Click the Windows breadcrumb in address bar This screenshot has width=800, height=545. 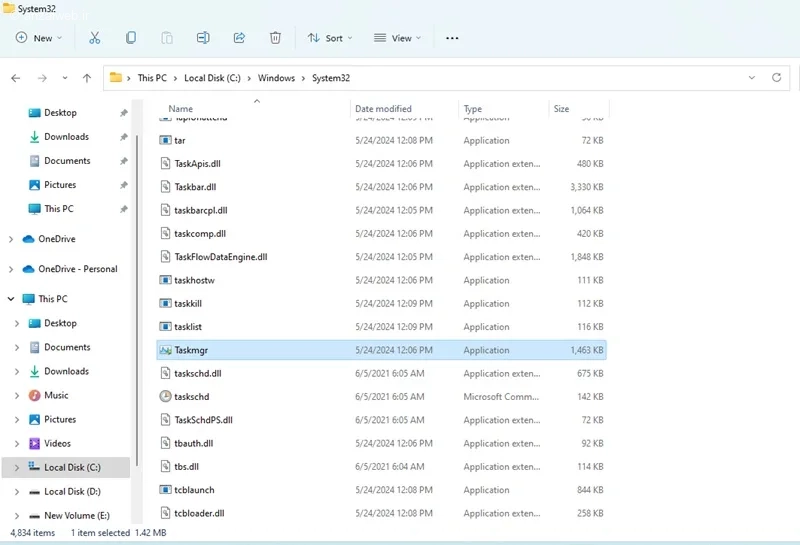tap(276, 78)
